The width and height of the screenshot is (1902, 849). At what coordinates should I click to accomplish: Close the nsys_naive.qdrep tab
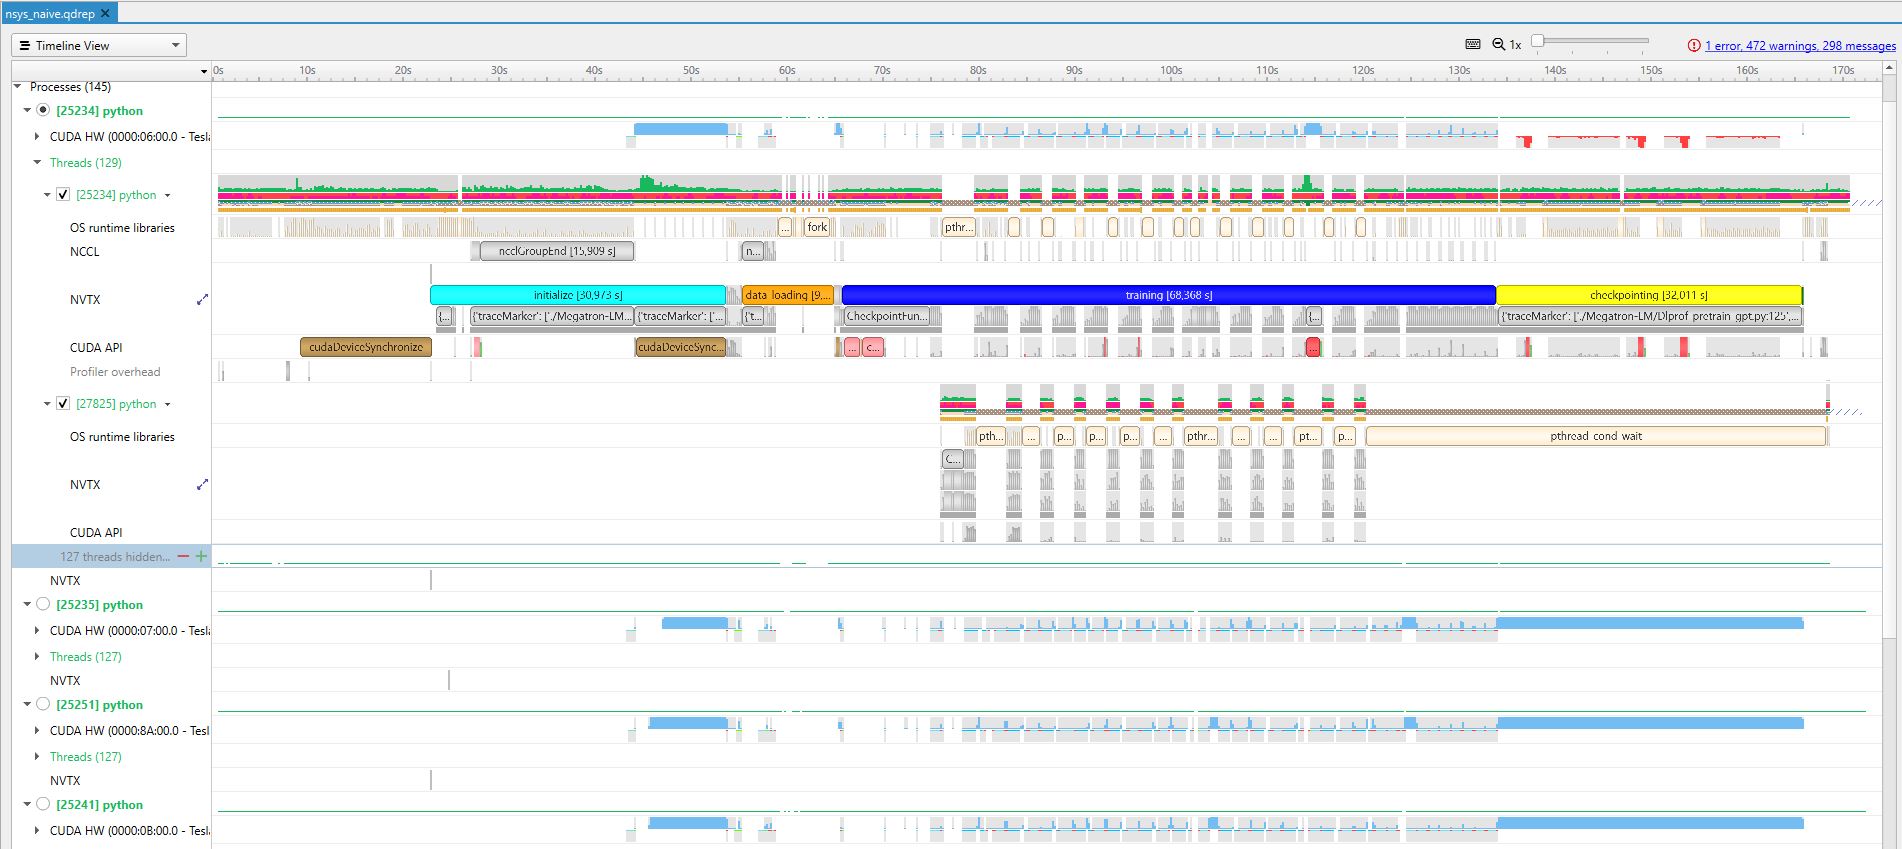tap(105, 13)
